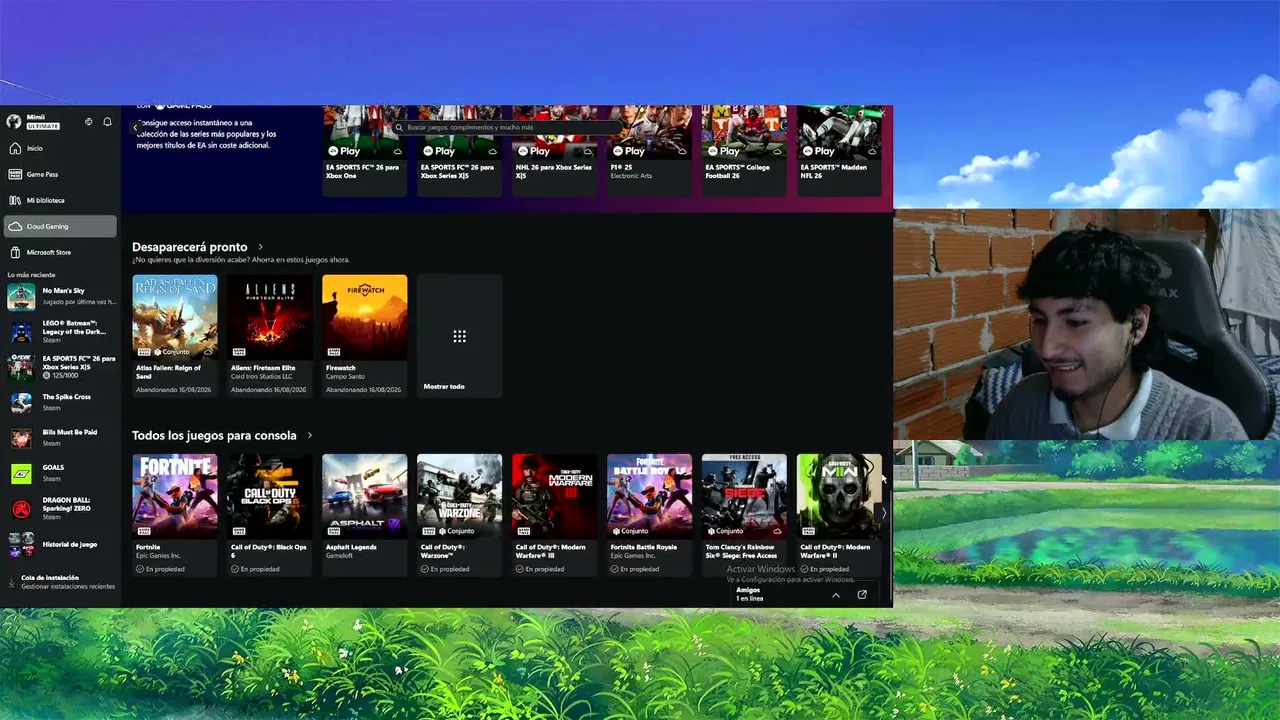Open EA SPORTS FC 26 recent sidebar entry
This screenshot has width=1280, height=720.
coord(60,367)
